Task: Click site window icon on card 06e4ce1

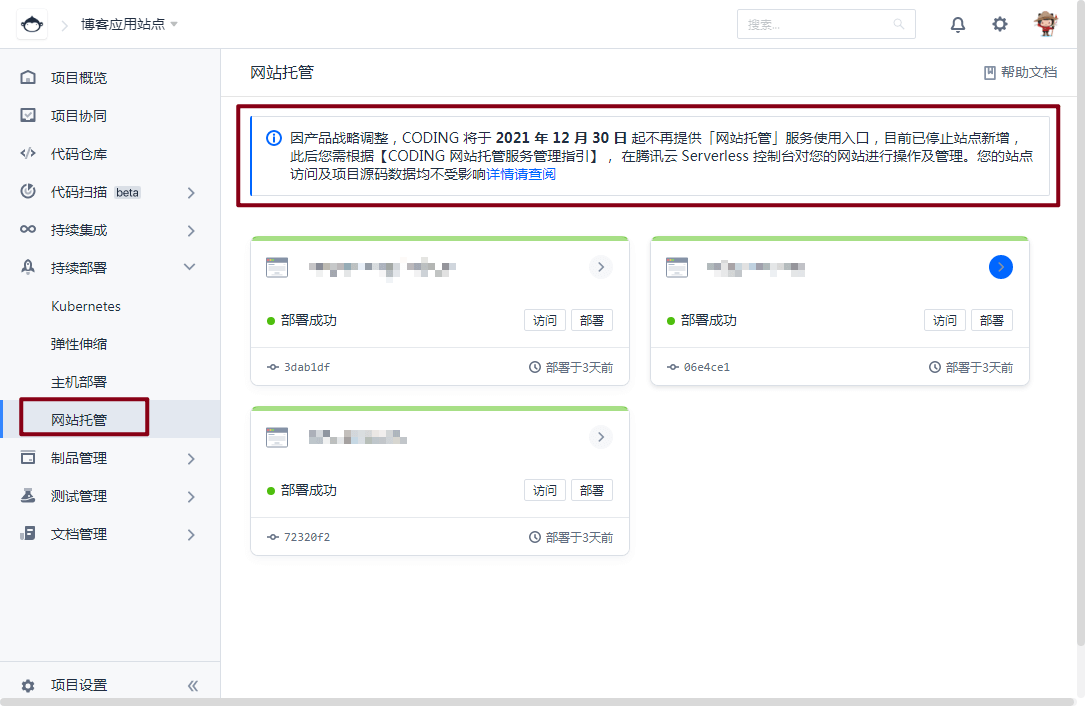Action: tap(677, 267)
